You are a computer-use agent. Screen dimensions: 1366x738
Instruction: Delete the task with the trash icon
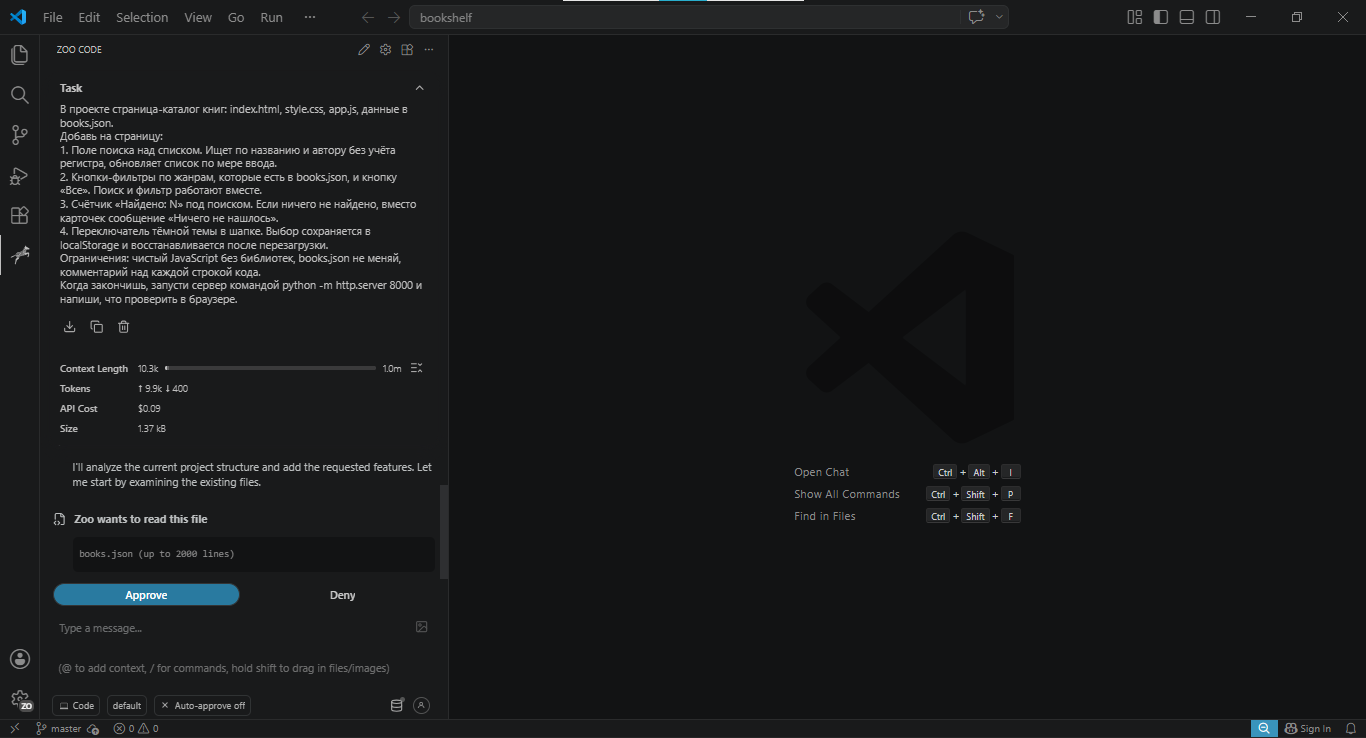[124, 327]
